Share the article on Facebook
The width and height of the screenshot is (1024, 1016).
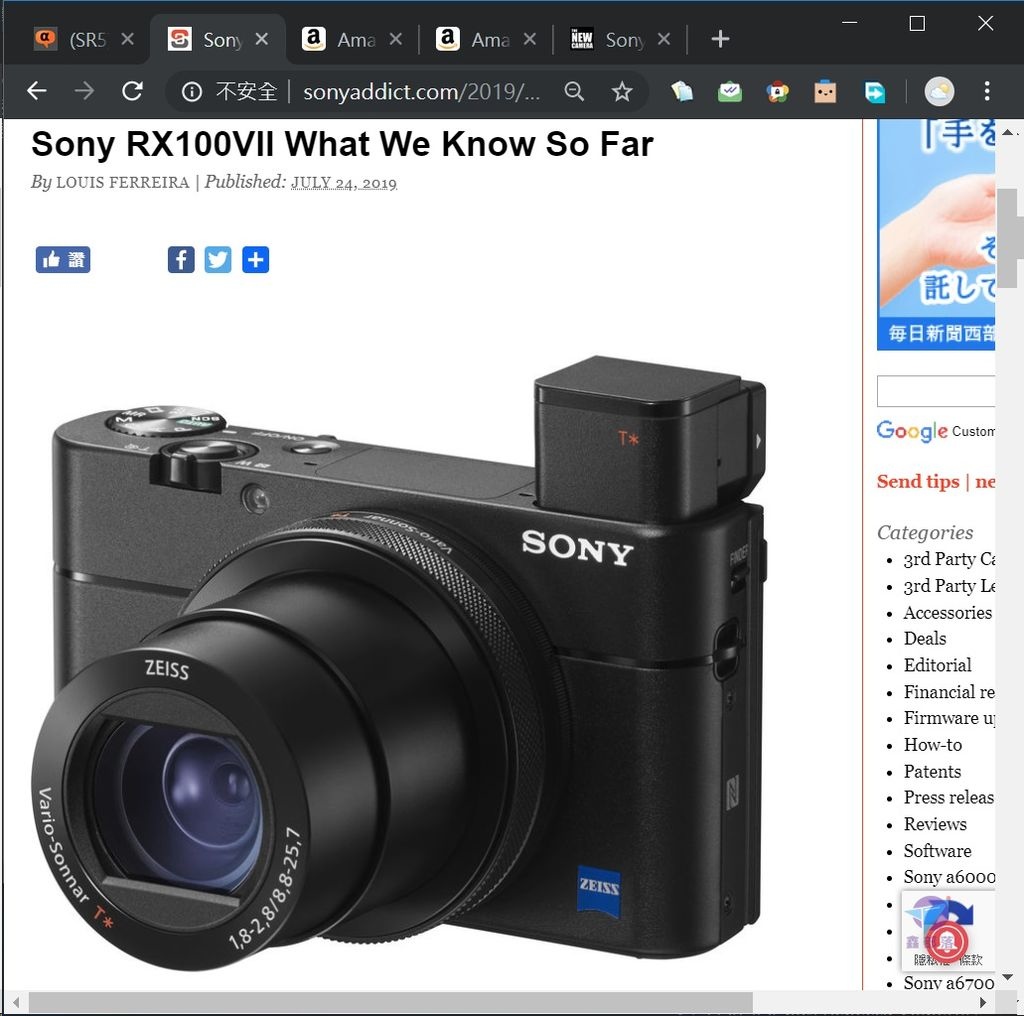click(x=181, y=259)
